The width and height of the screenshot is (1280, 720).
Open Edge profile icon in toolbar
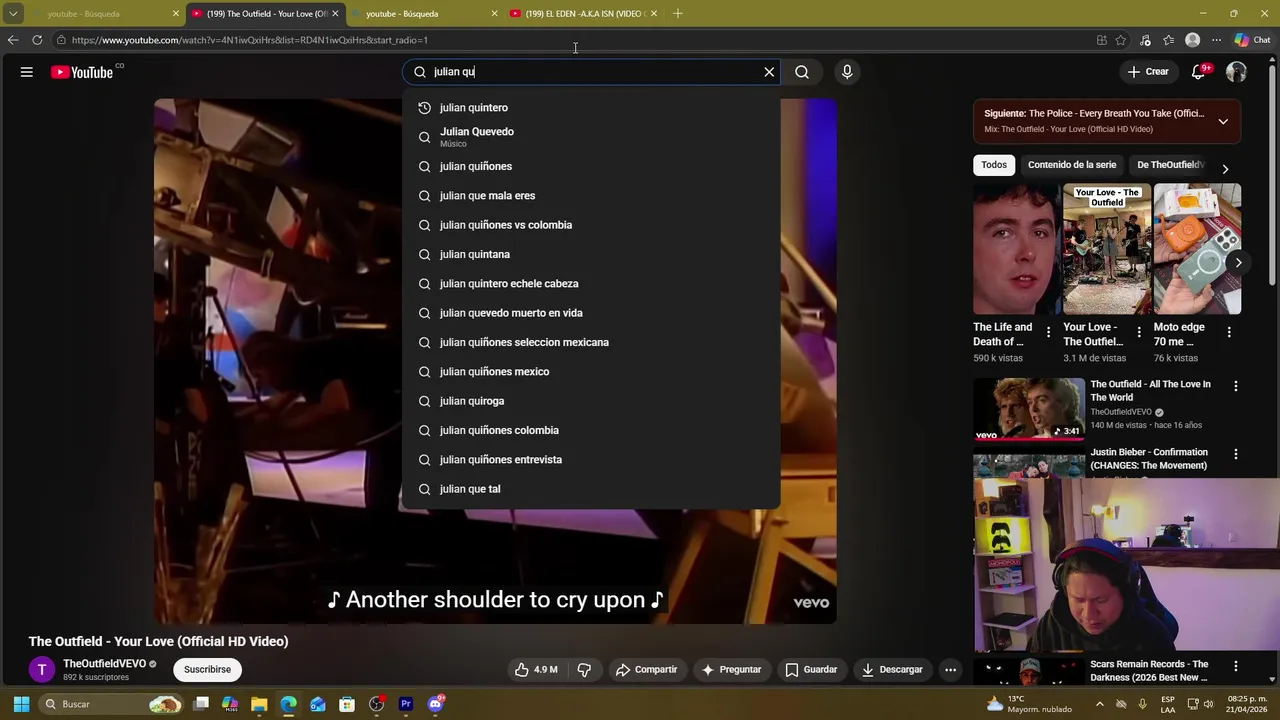[x=1192, y=40]
